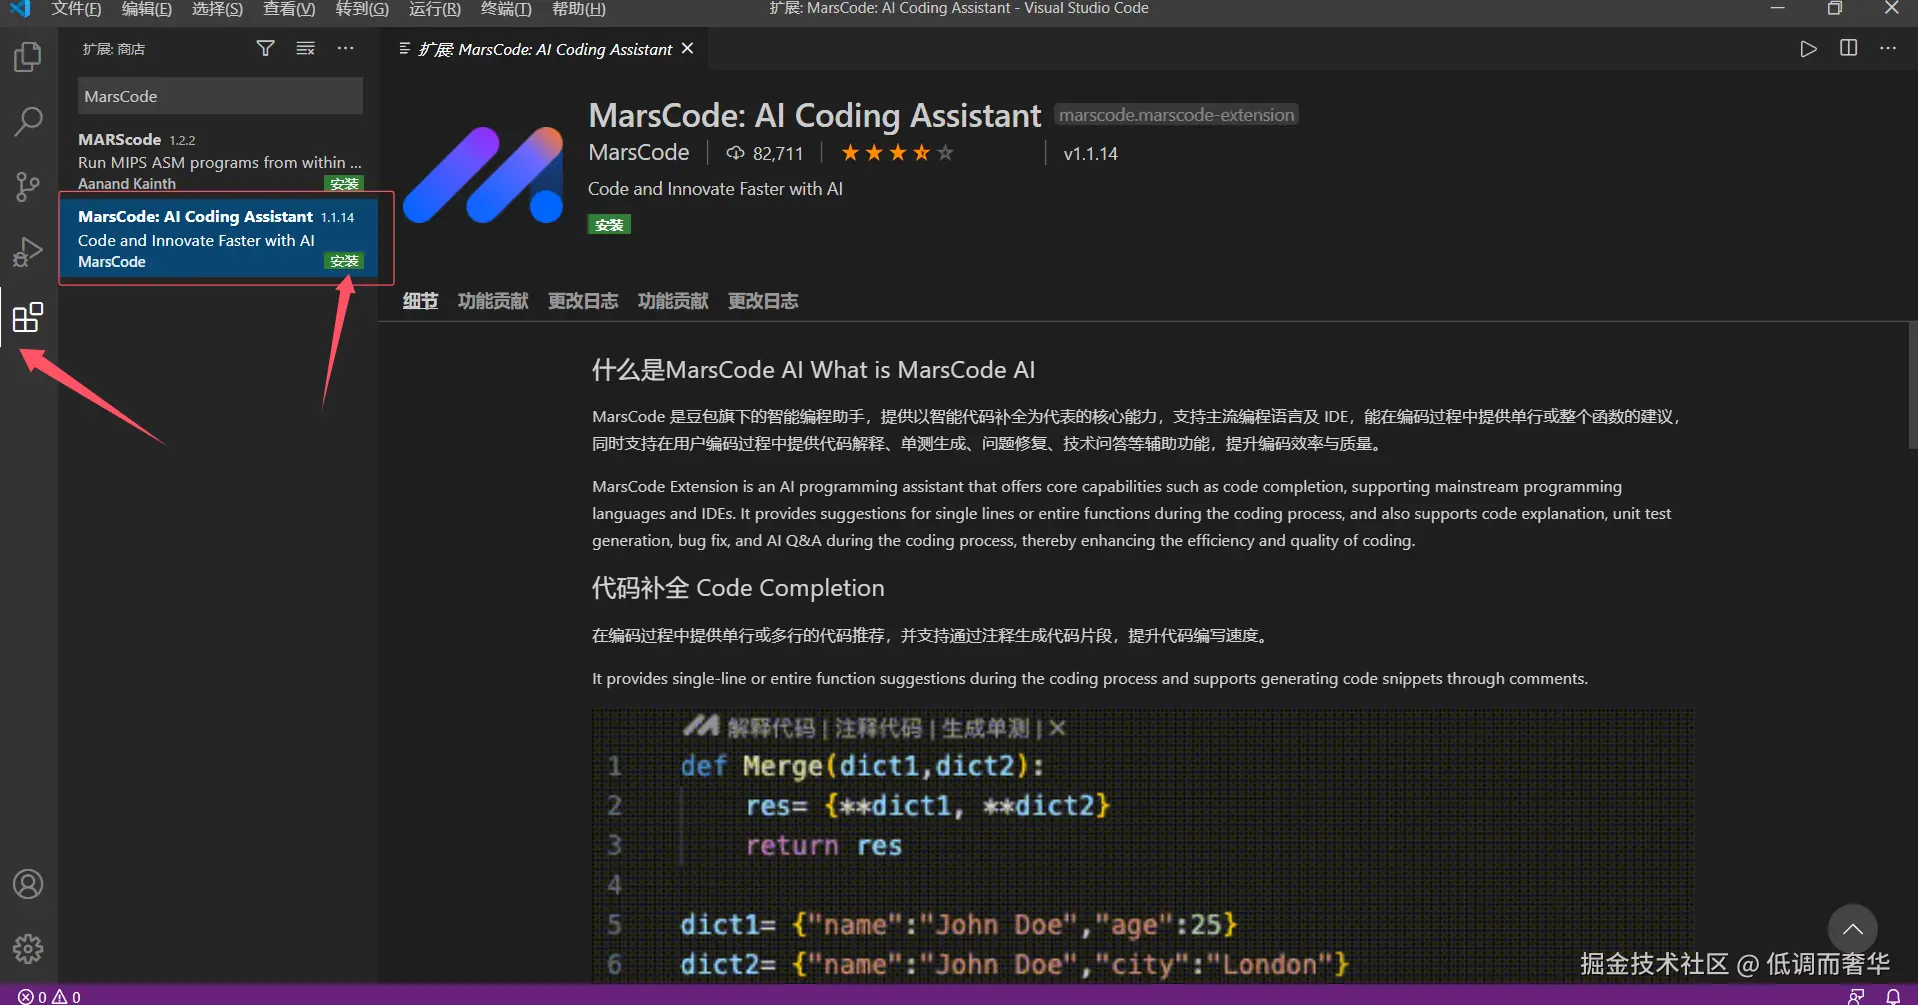
Task: Click 安装 button on the MARScode row
Action: (x=344, y=184)
